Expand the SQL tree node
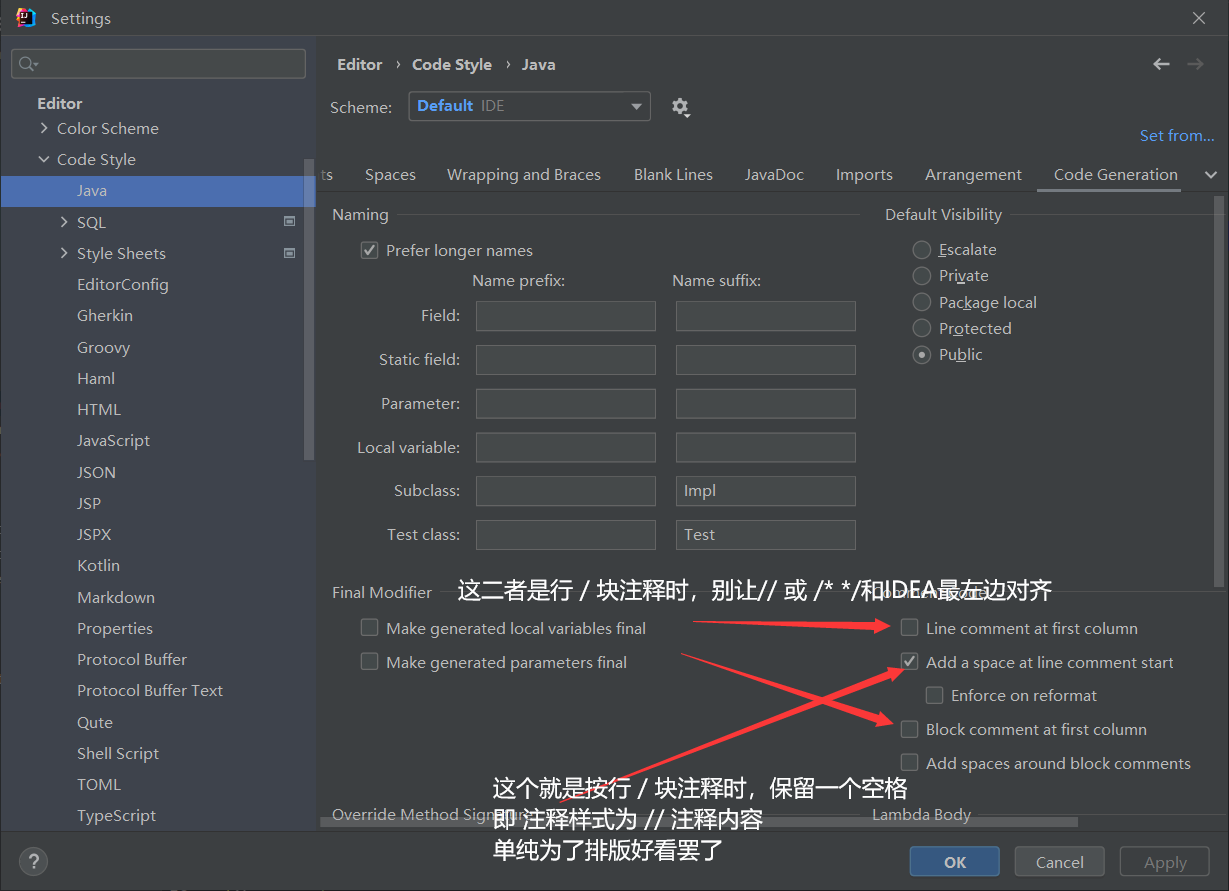Viewport: 1229px width, 891px height. click(64, 222)
